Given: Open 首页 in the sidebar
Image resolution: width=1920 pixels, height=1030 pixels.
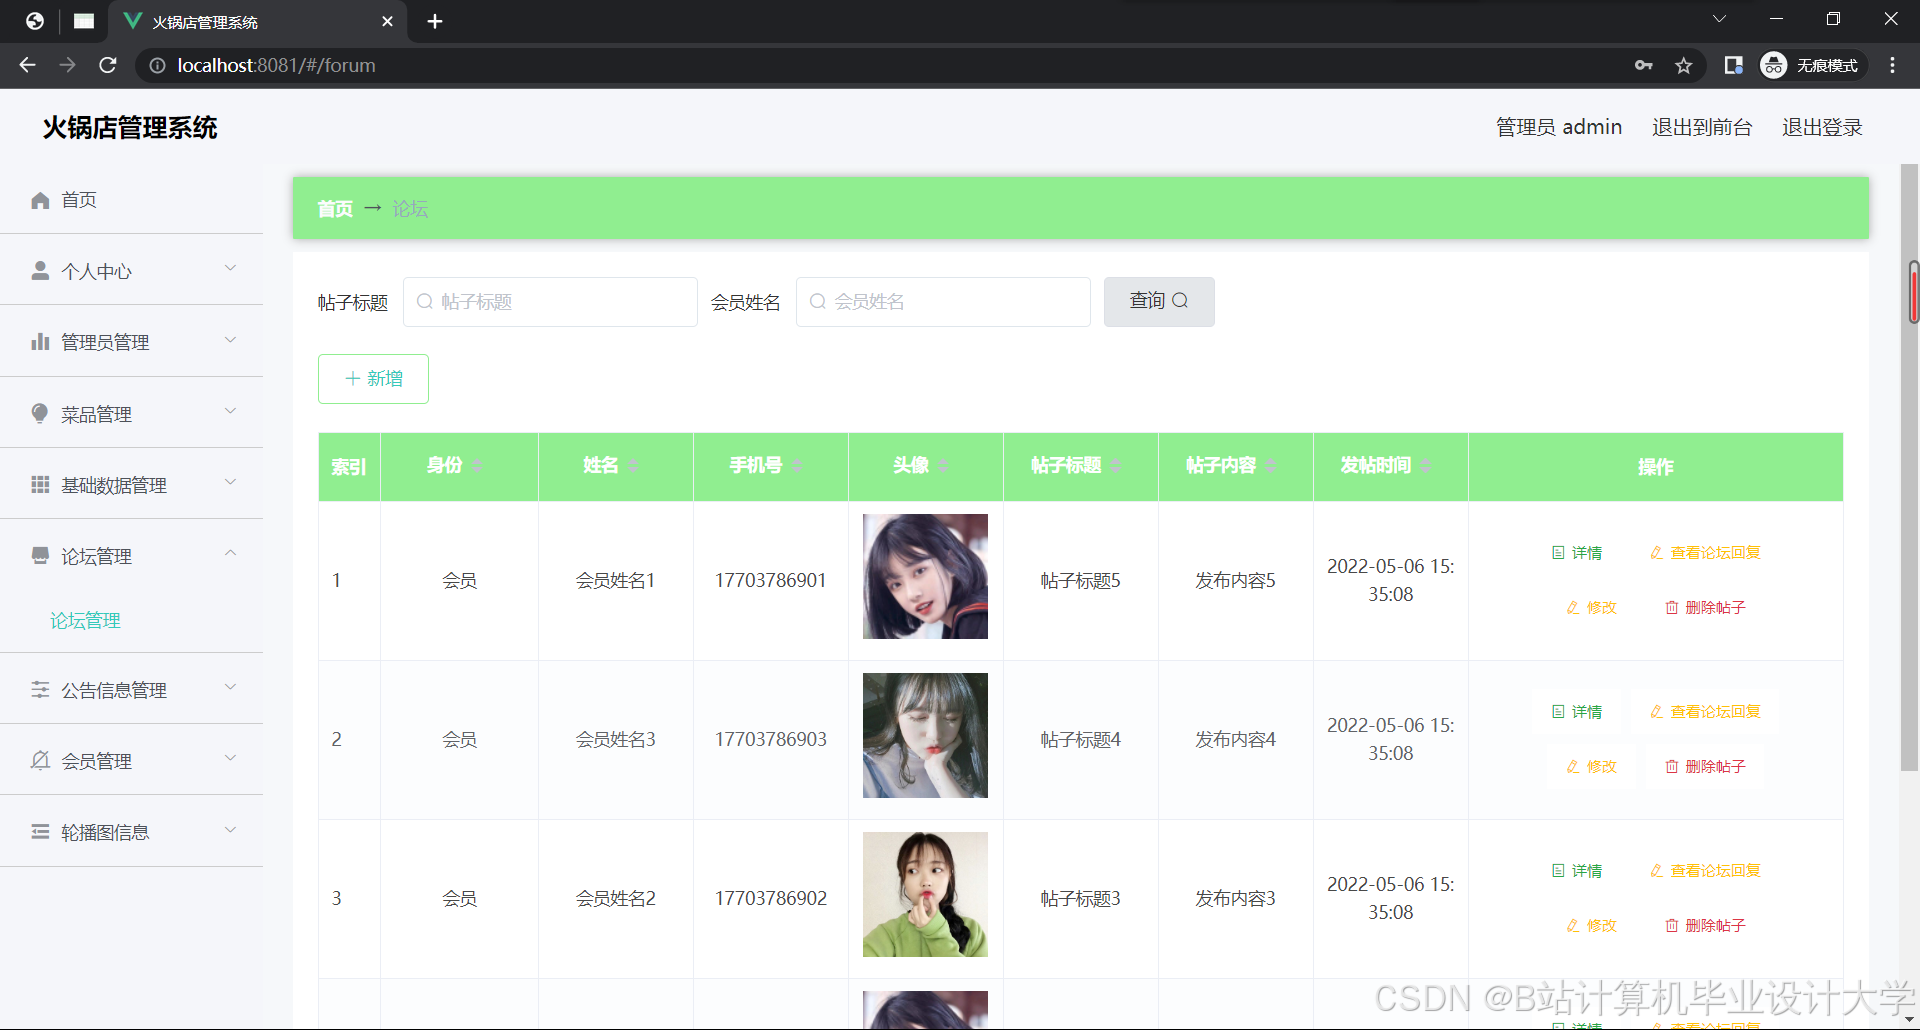Looking at the screenshot, I should click(131, 200).
